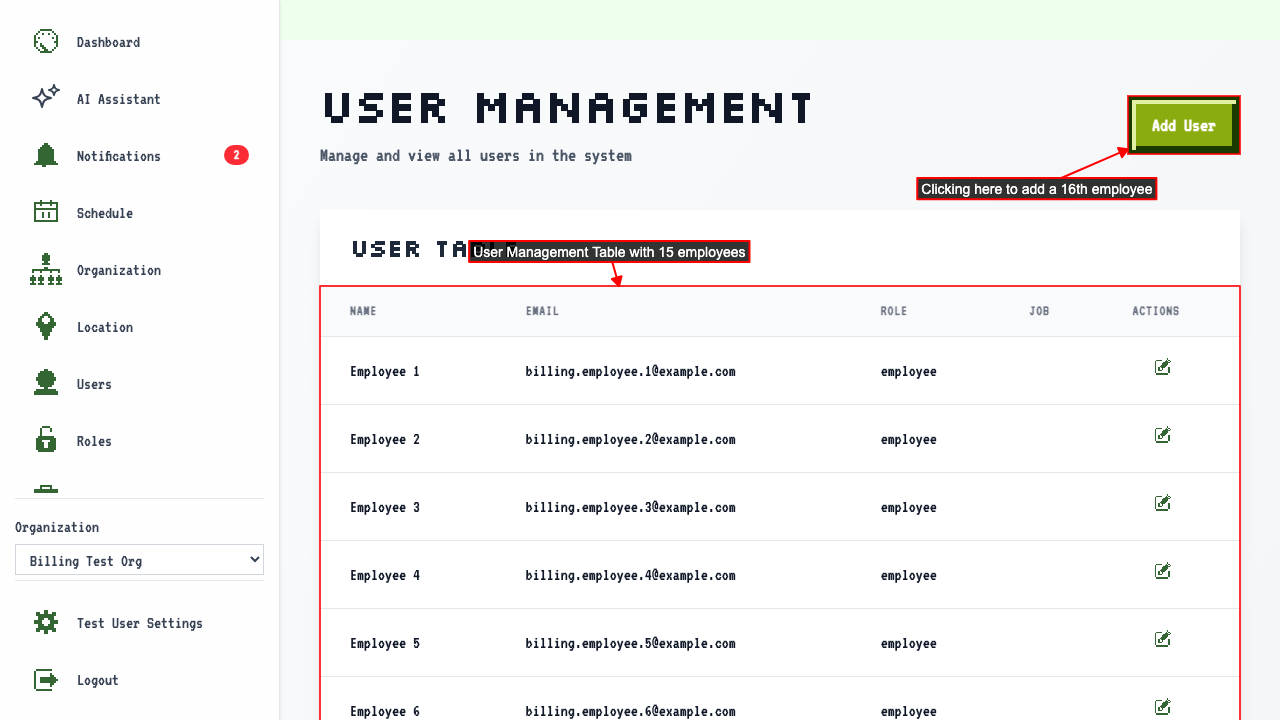This screenshot has width=1280, height=720.
Task: Select the Employee 3 name cell
Action: (385, 507)
